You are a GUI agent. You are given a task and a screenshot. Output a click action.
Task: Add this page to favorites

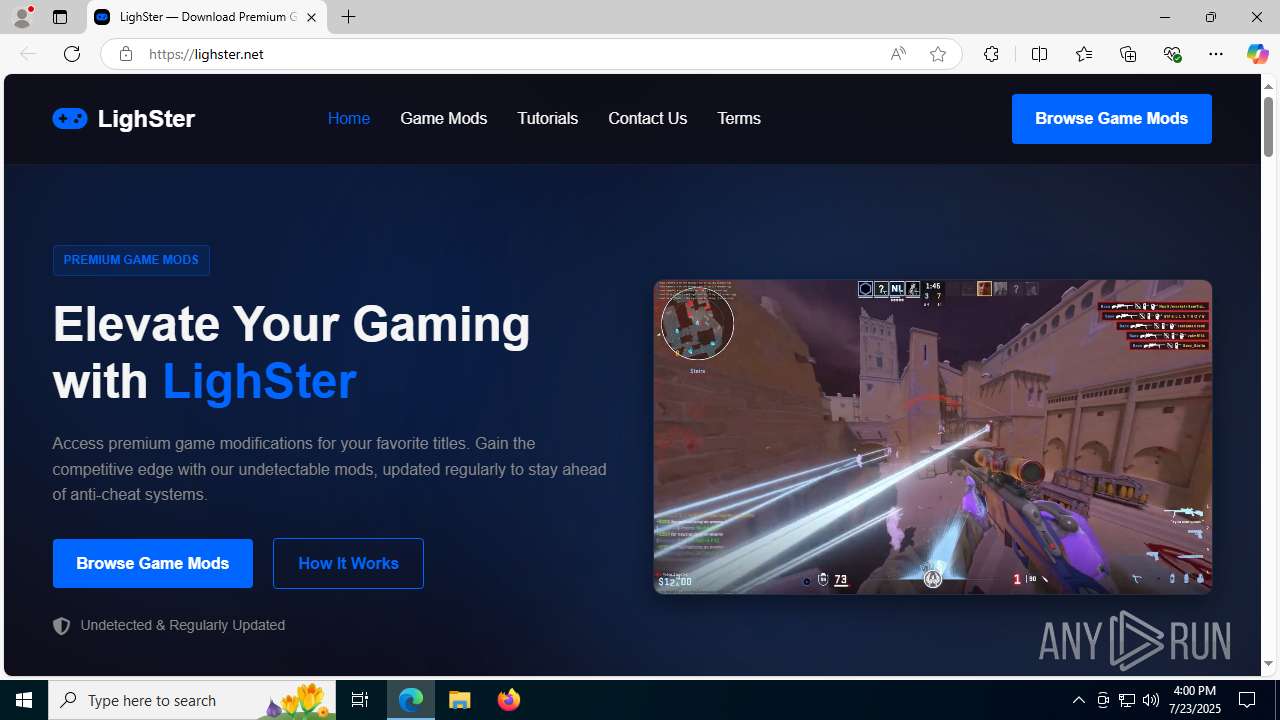pyautogui.click(x=938, y=54)
